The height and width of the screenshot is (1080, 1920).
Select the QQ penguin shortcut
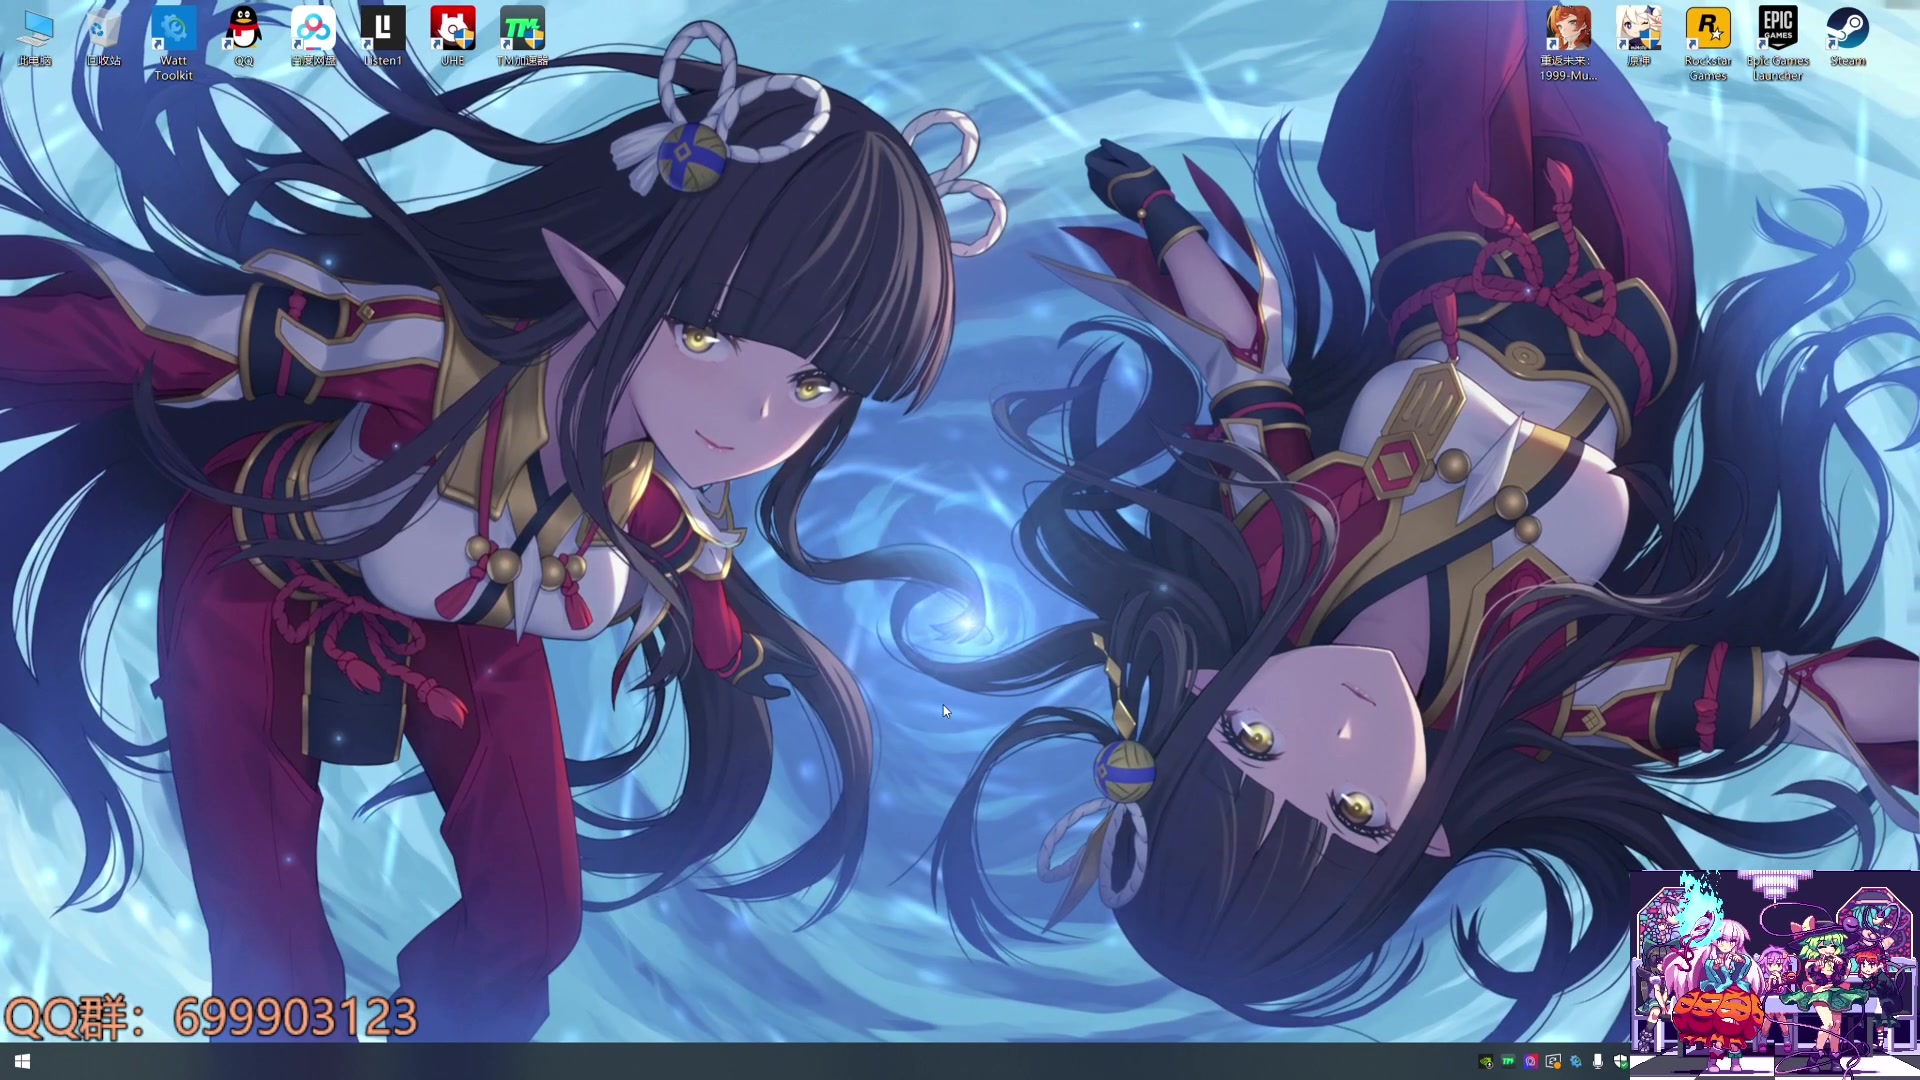243,37
